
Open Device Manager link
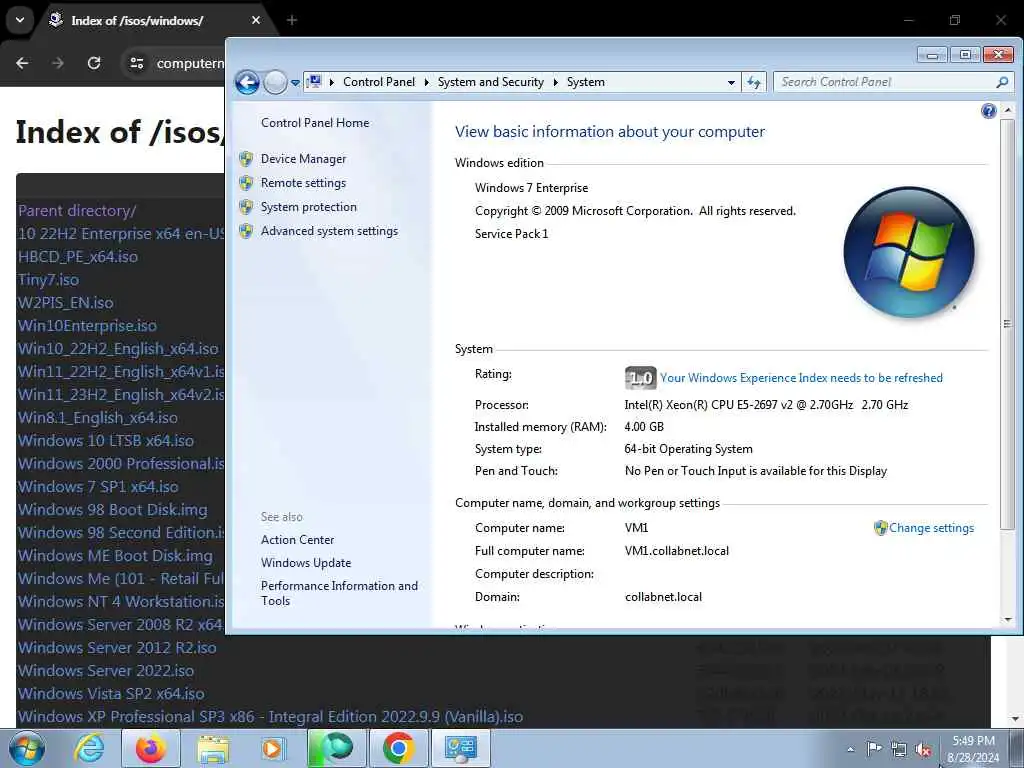[304, 159]
